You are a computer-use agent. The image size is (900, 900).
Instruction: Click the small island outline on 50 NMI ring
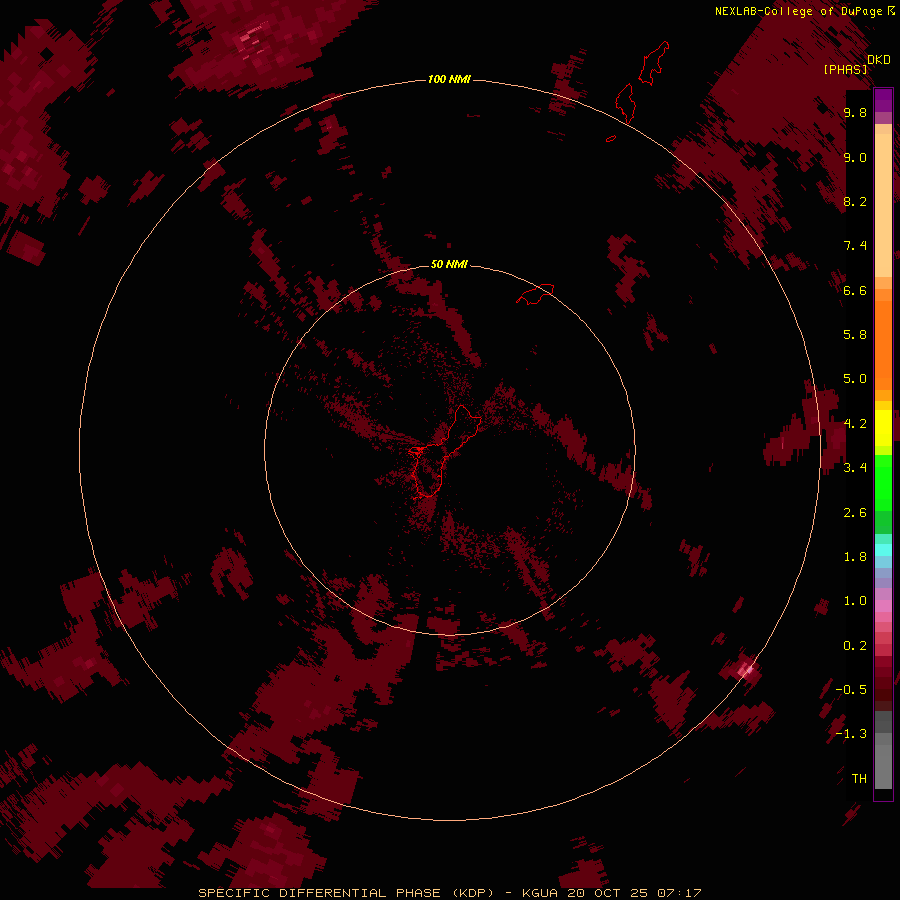click(x=535, y=294)
